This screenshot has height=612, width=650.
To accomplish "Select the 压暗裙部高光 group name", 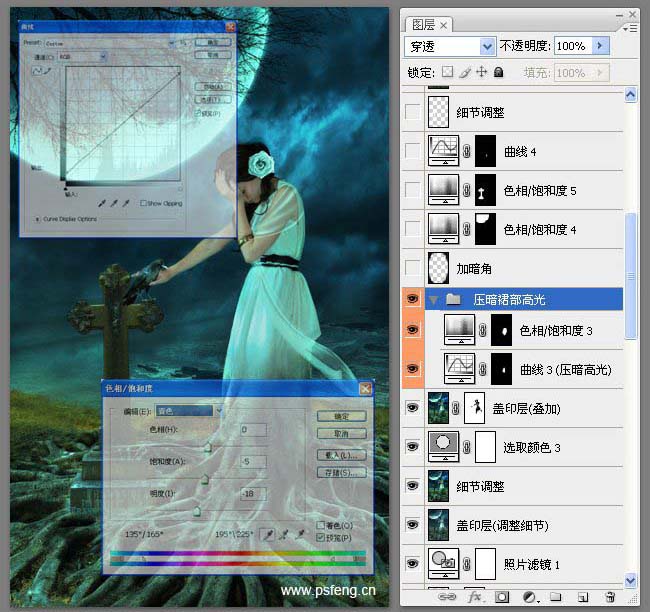I will (509, 299).
